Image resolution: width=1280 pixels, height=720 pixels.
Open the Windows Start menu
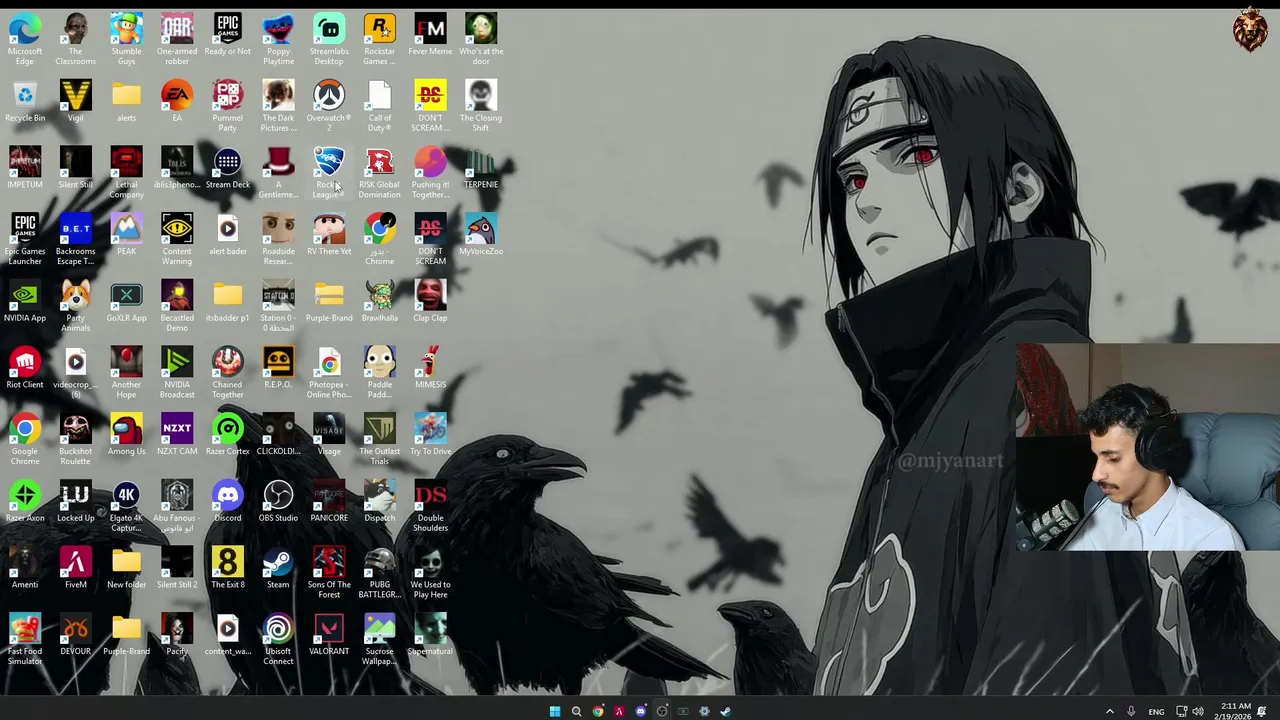(x=554, y=711)
